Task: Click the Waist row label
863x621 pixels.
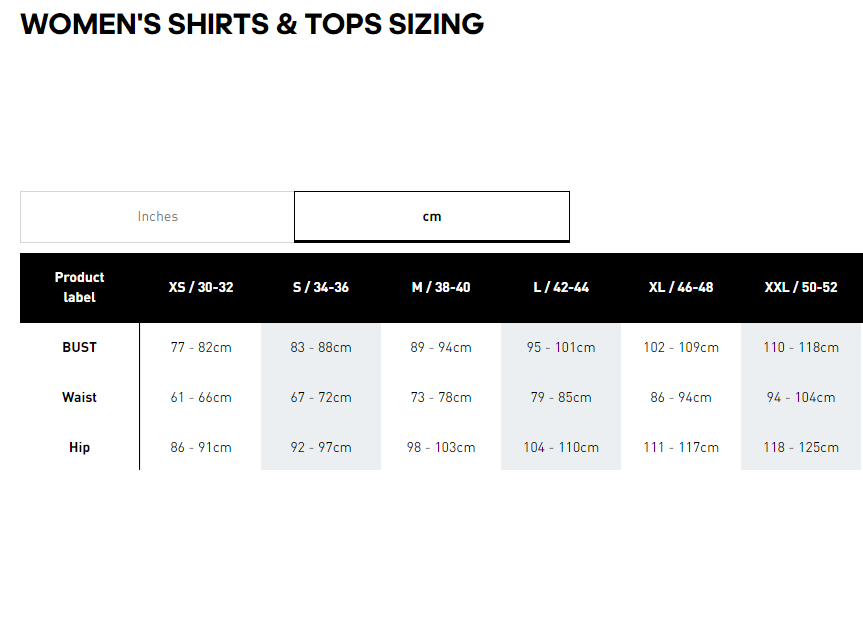Action: pyautogui.click(x=79, y=398)
